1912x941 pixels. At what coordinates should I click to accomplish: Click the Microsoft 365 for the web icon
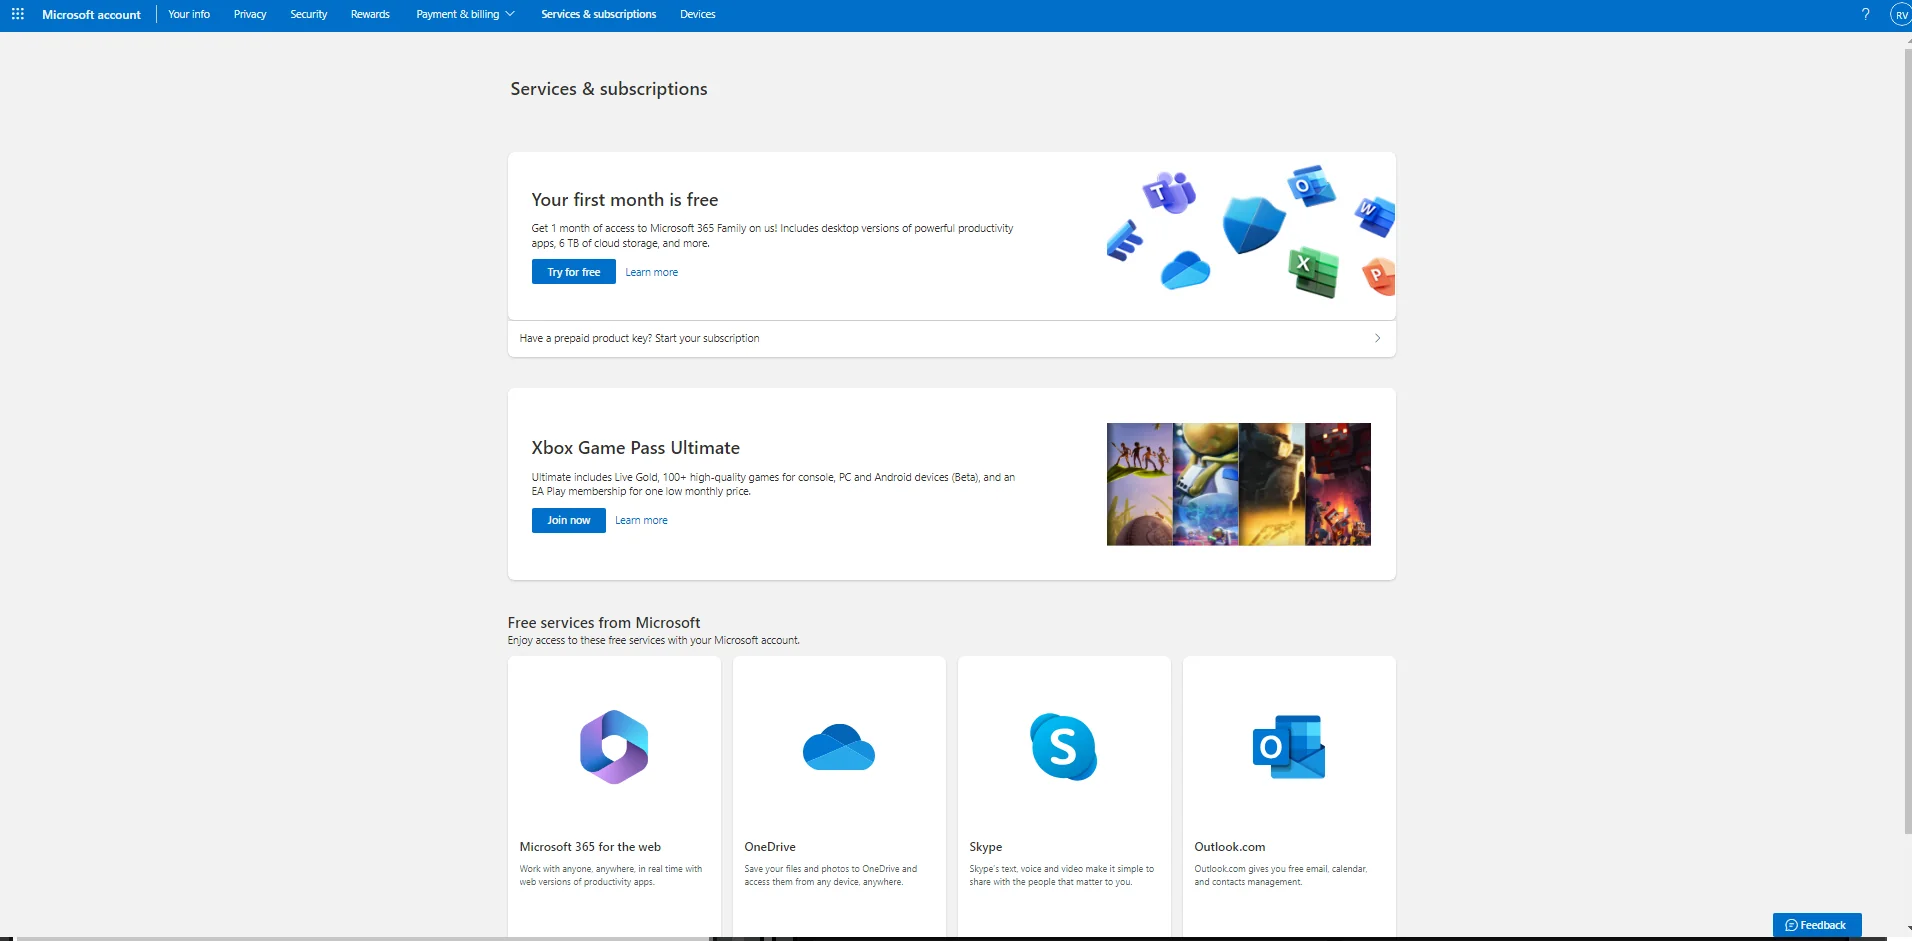tap(614, 747)
